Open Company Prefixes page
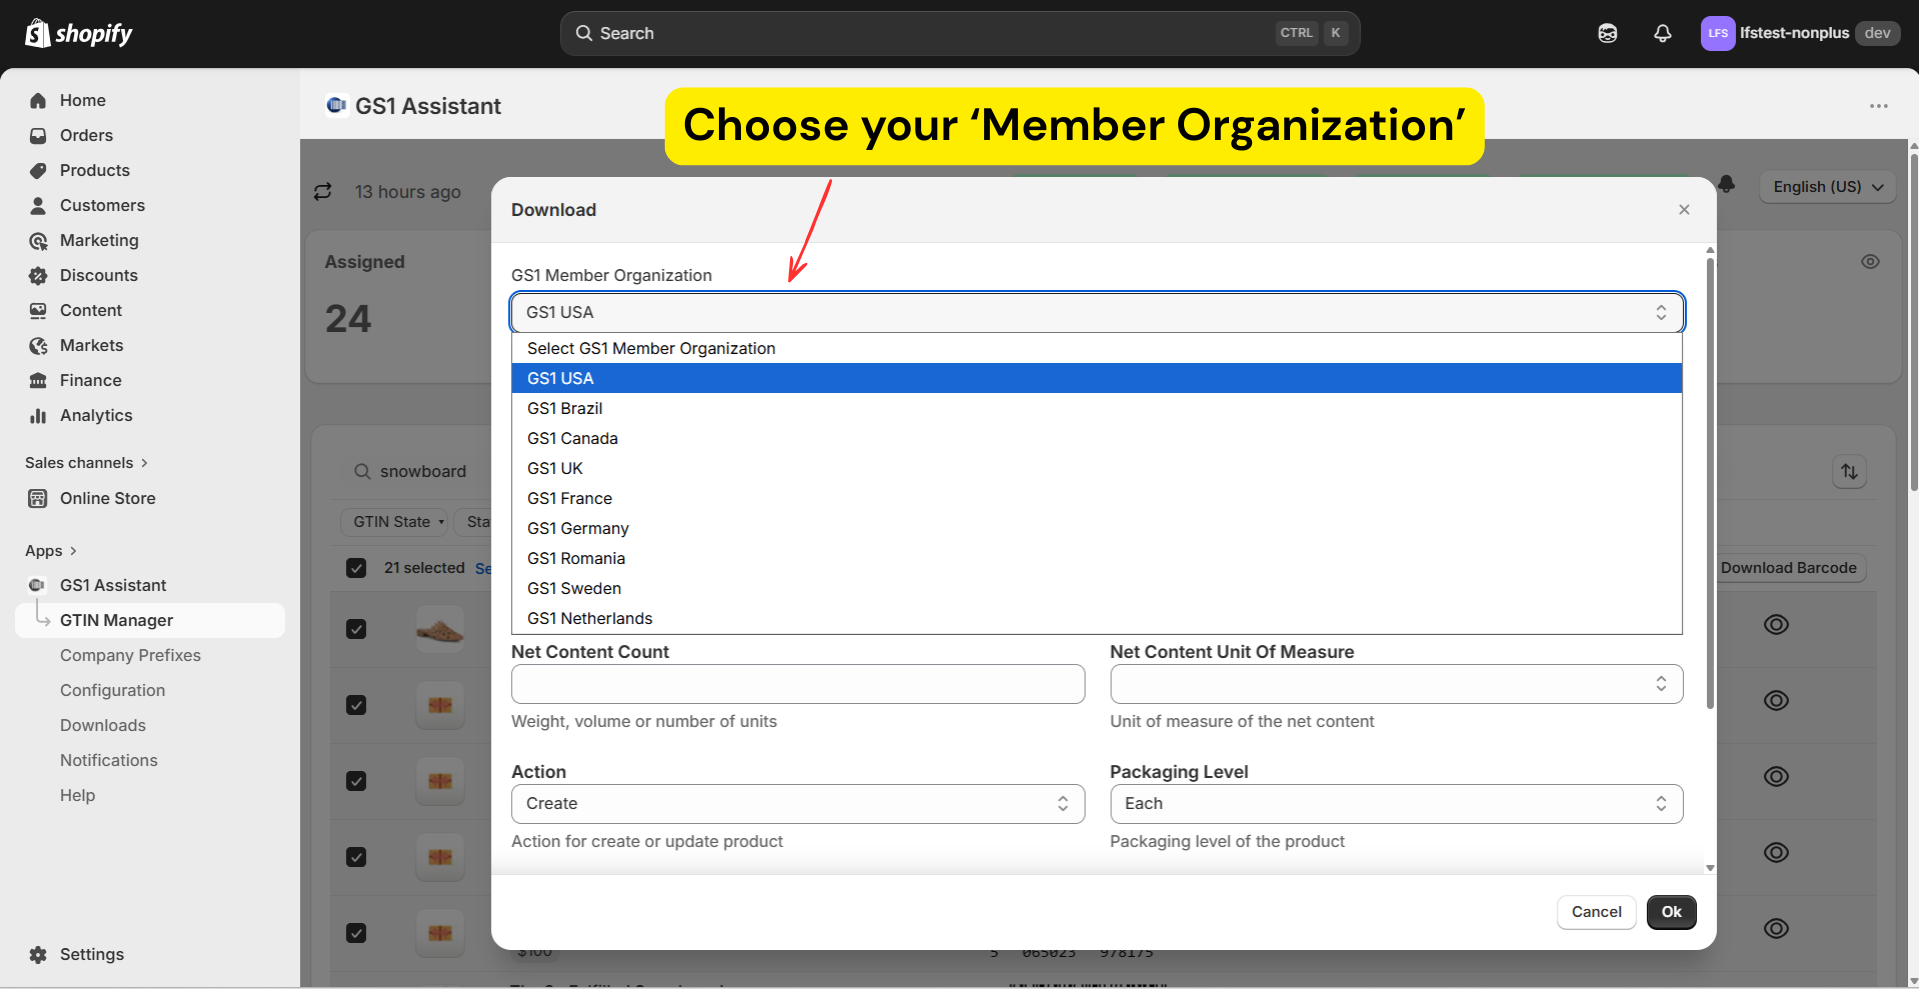This screenshot has height=989, width=1919. click(130, 655)
